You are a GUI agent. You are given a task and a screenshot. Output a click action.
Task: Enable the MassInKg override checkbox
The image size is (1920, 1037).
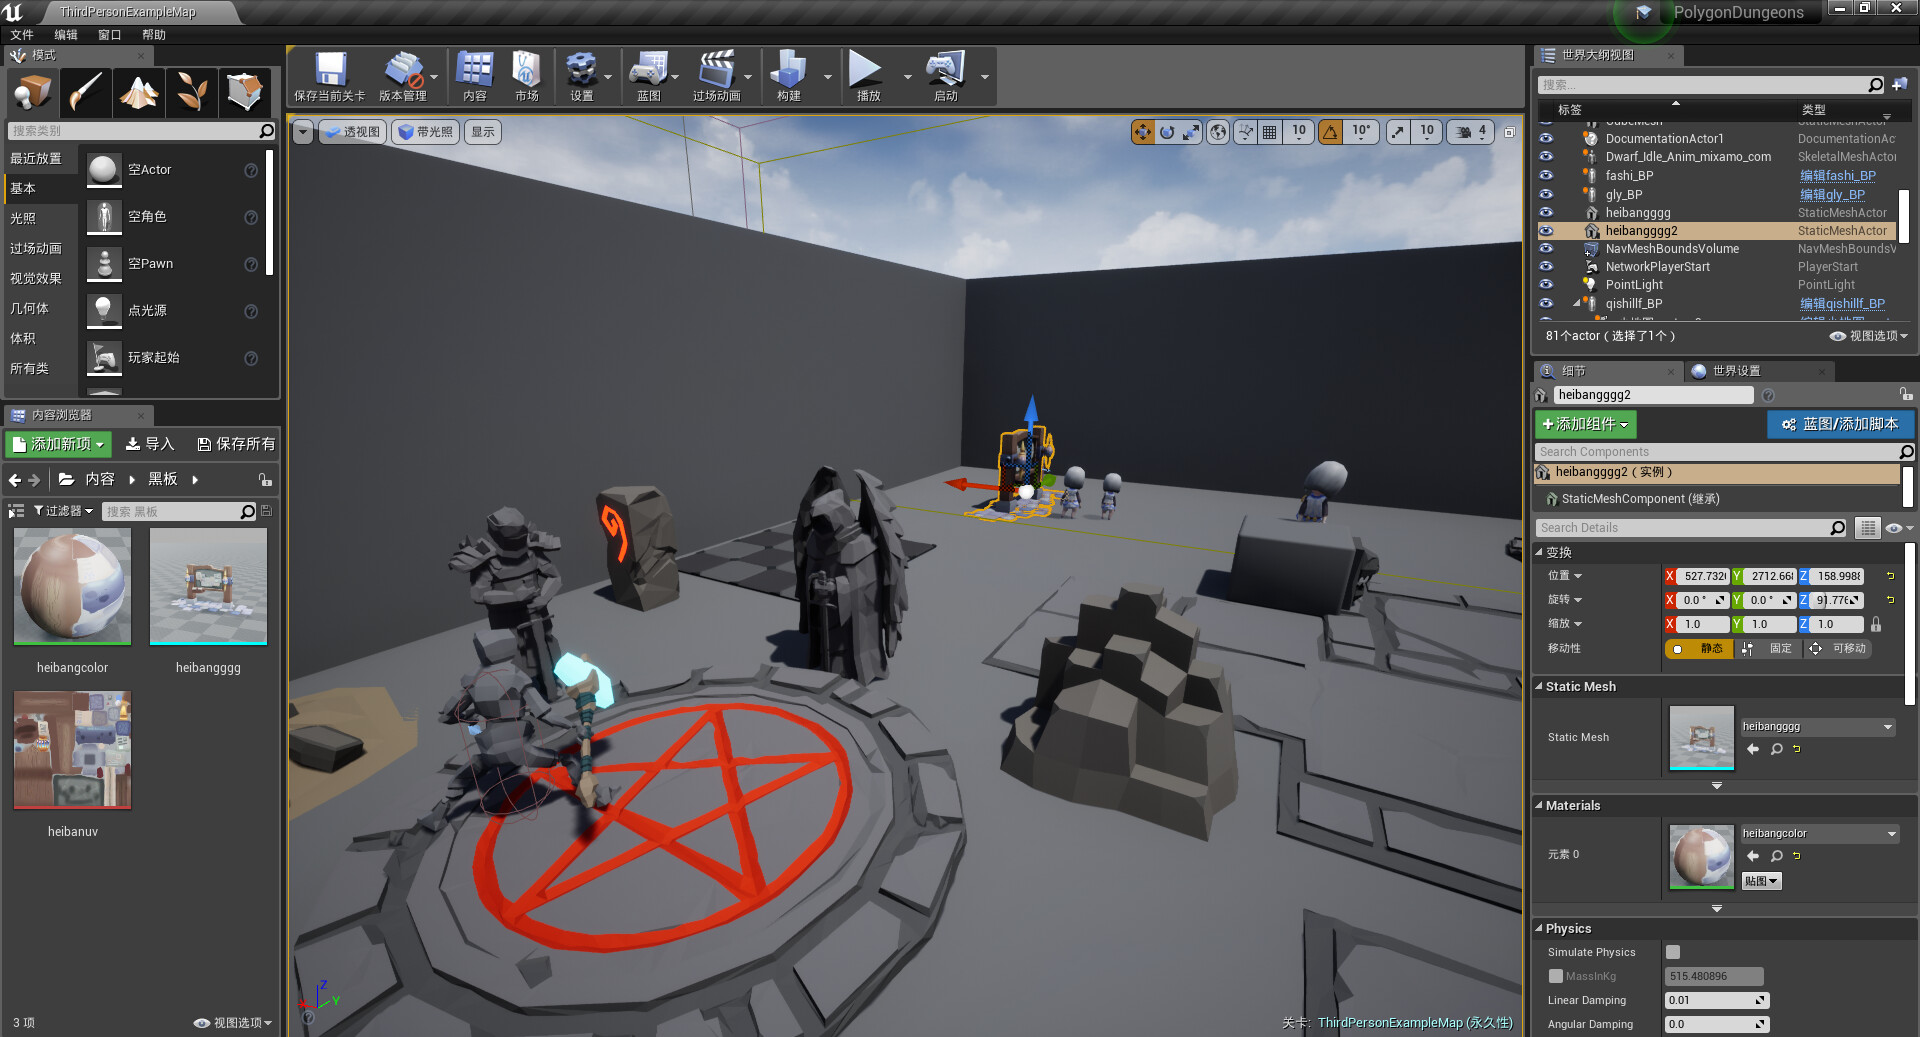pyautogui.click(x=1555, y=976)
